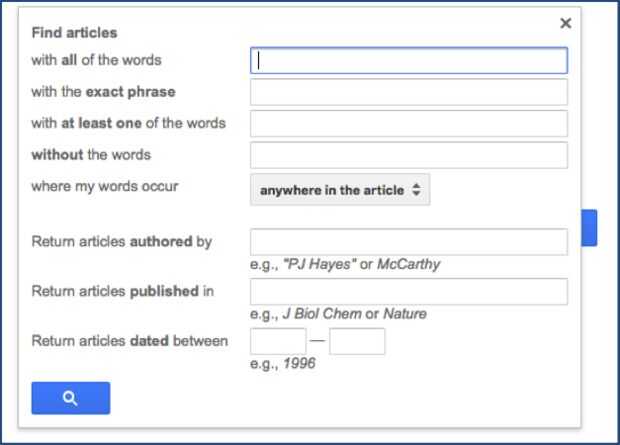This screenshot has height=445, width=620.
Task: Open the 'anywhere in the article' dropdown
Action: pos(340,190)
